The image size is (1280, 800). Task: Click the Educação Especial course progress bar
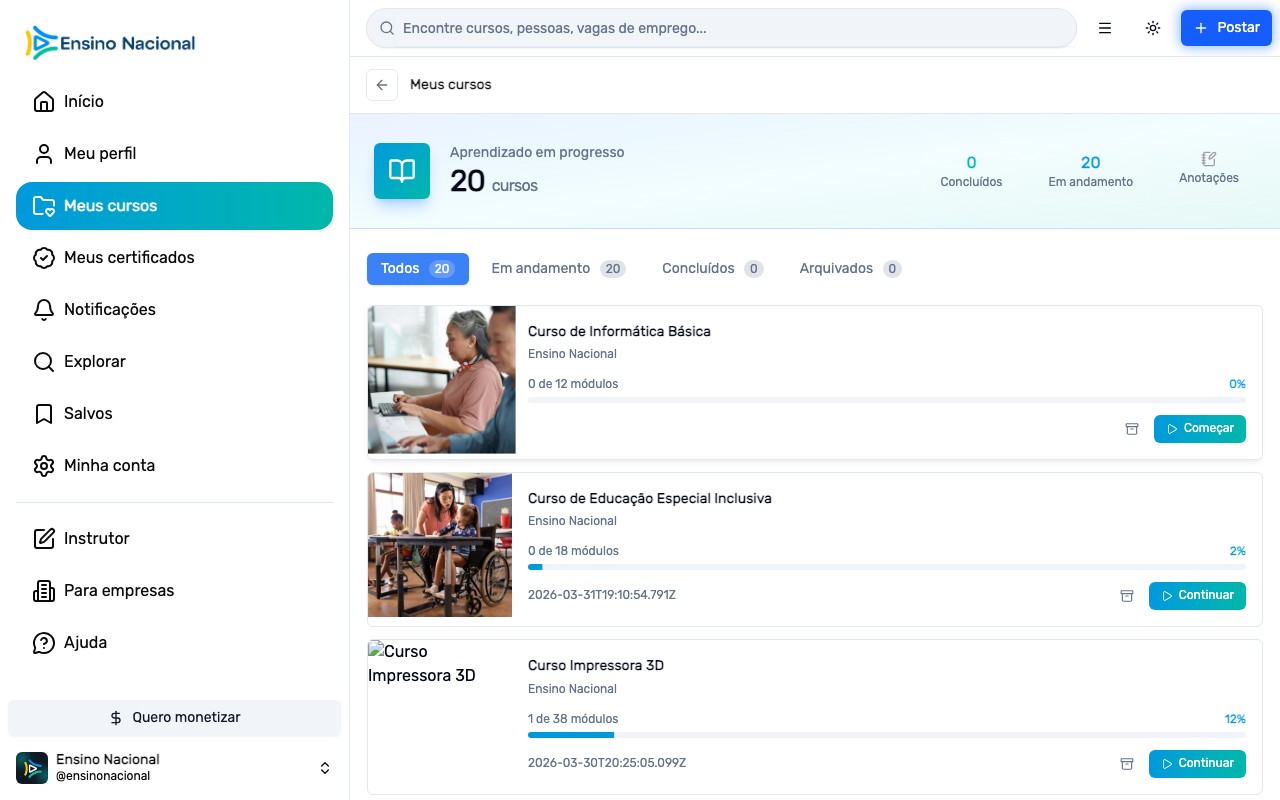tap(886, 567)
